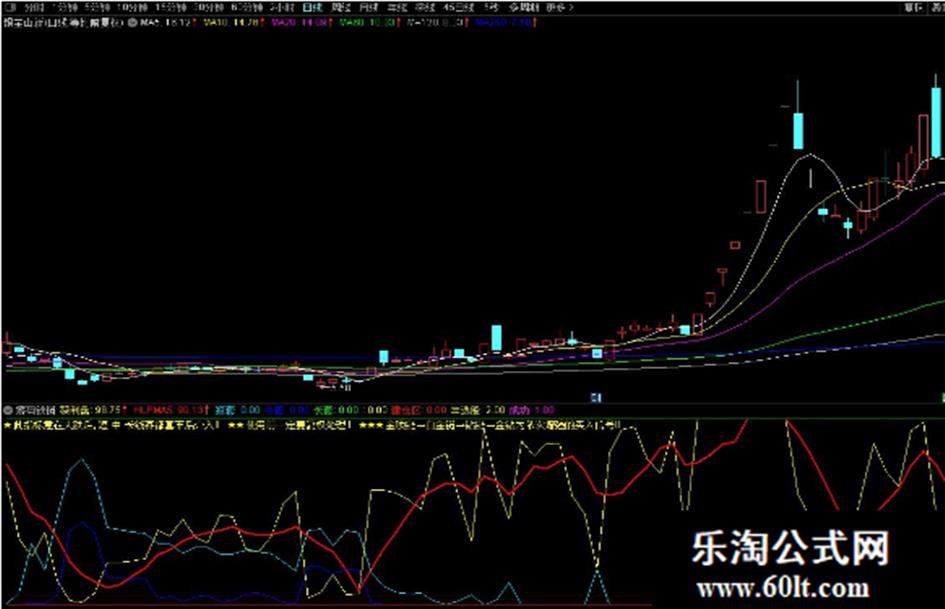The width and height of the screenshot is (945, 609).
Task: Select the 5分钟 period tab
Action: (x=98, y=7)
